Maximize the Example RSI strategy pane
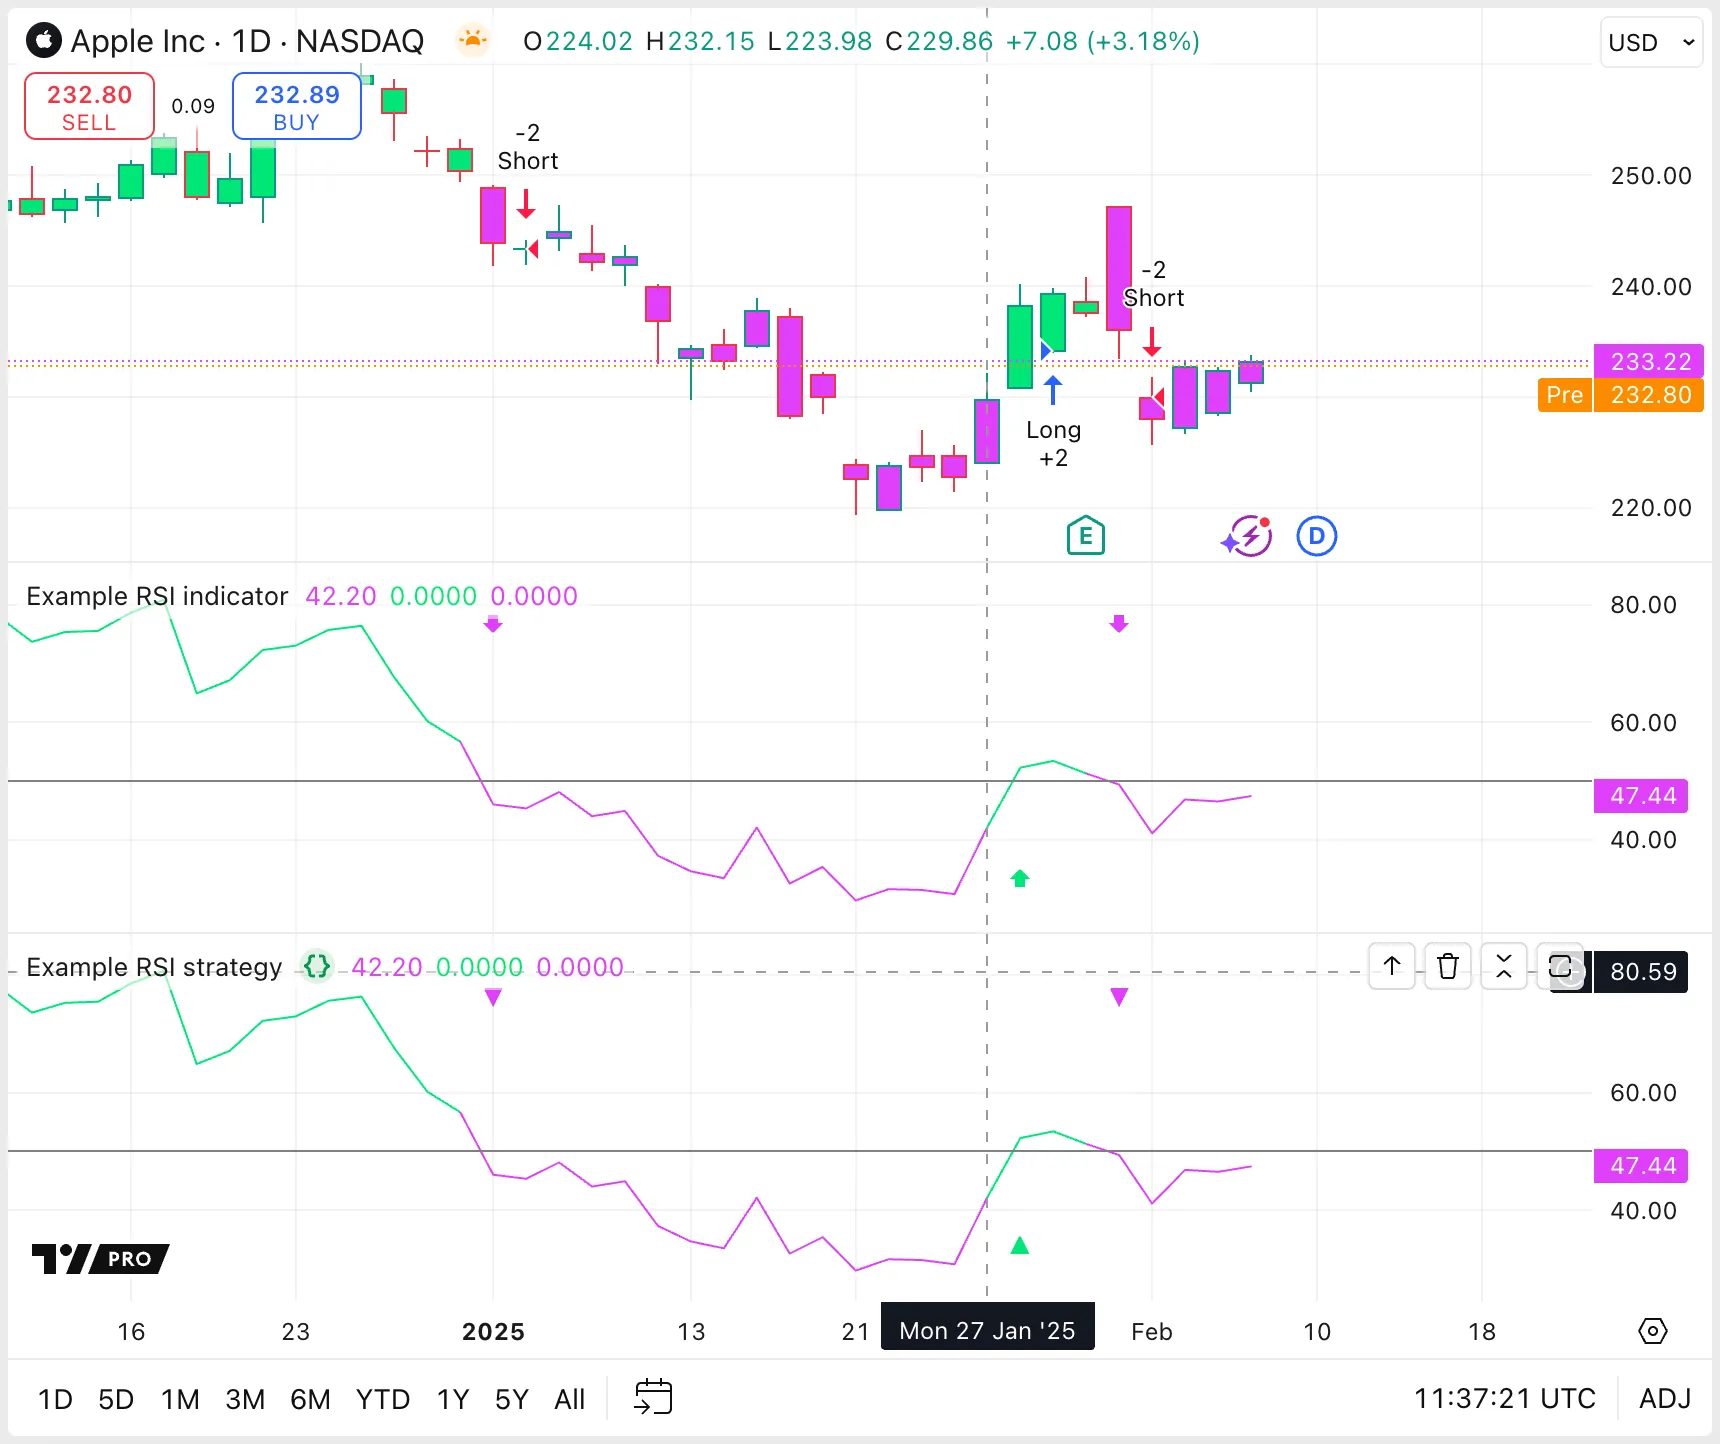 coord(1560,966)
